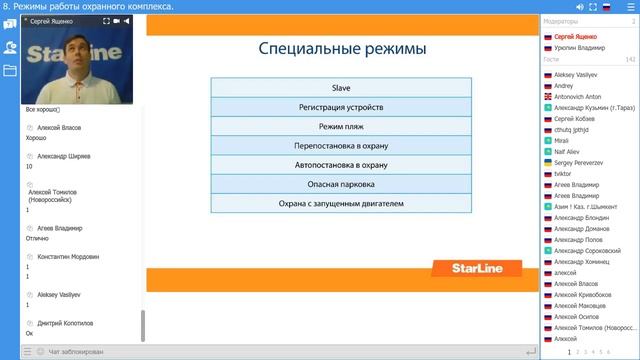Mute webinar sound in the top bar
The image size is (640, 360).
coord(580,7)
